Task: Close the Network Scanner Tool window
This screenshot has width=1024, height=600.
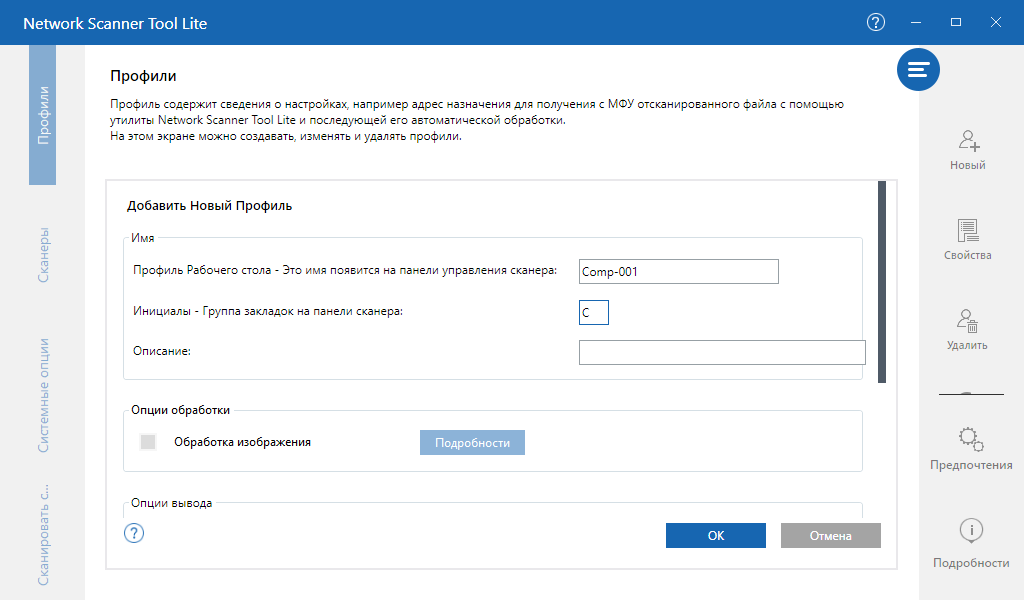Action: pyautogui.click(x=995, y=22)
